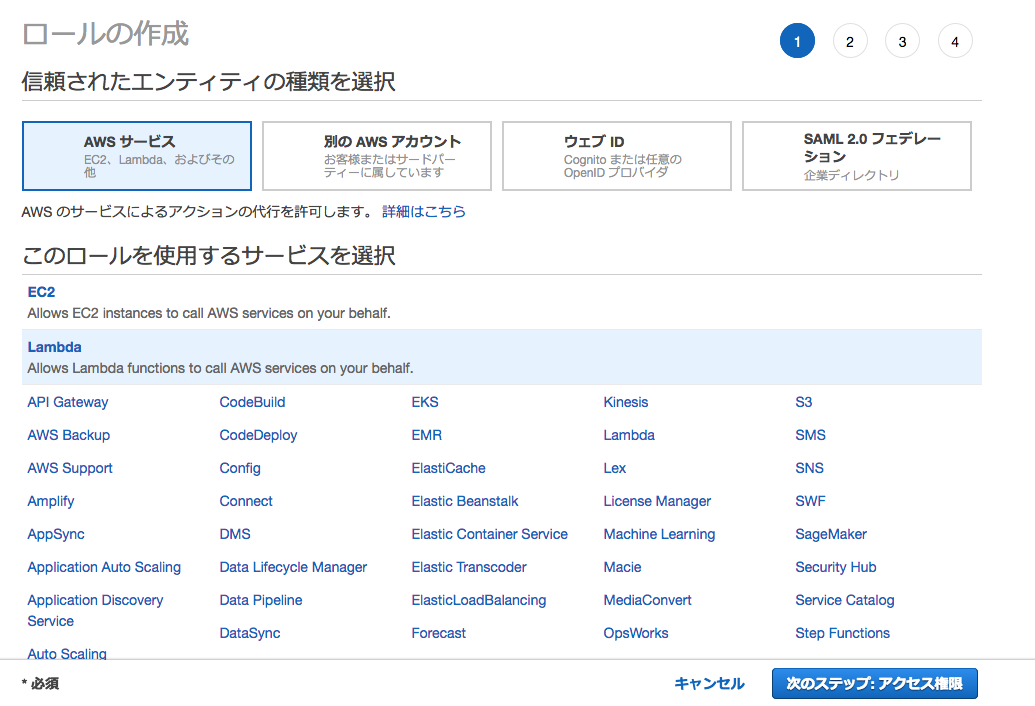Choose the ElastiCache service link
This screenshot has height=706, width=1035.
pyautogui.click(x=448, y=468)
